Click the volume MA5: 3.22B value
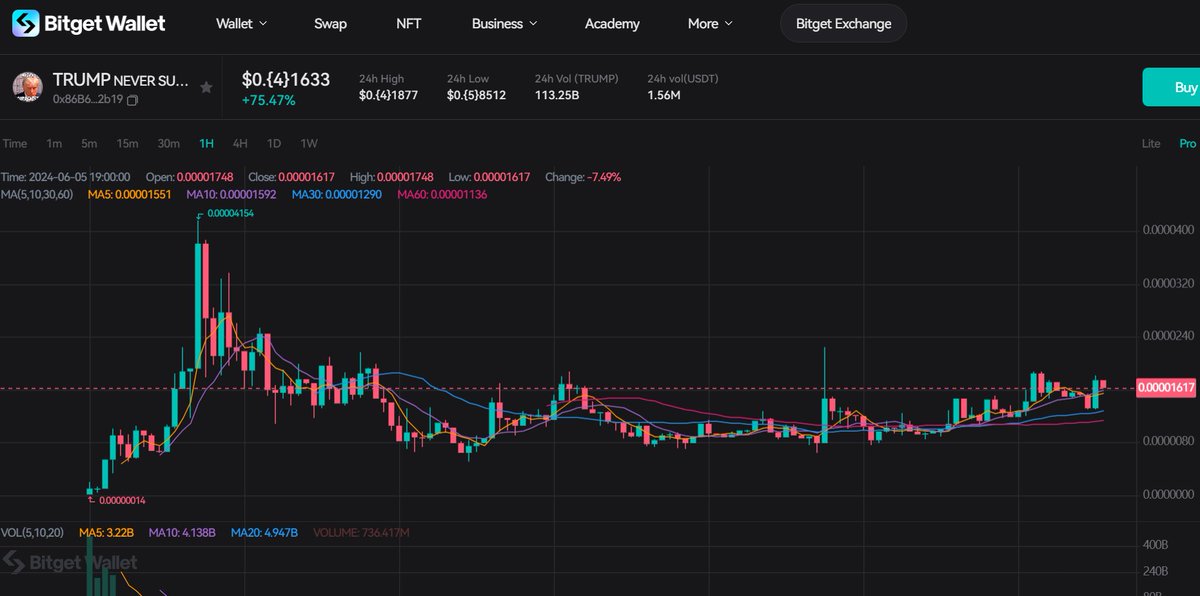Image resolution: width=1200 pixels, height=596 pixels. point(105,532)
